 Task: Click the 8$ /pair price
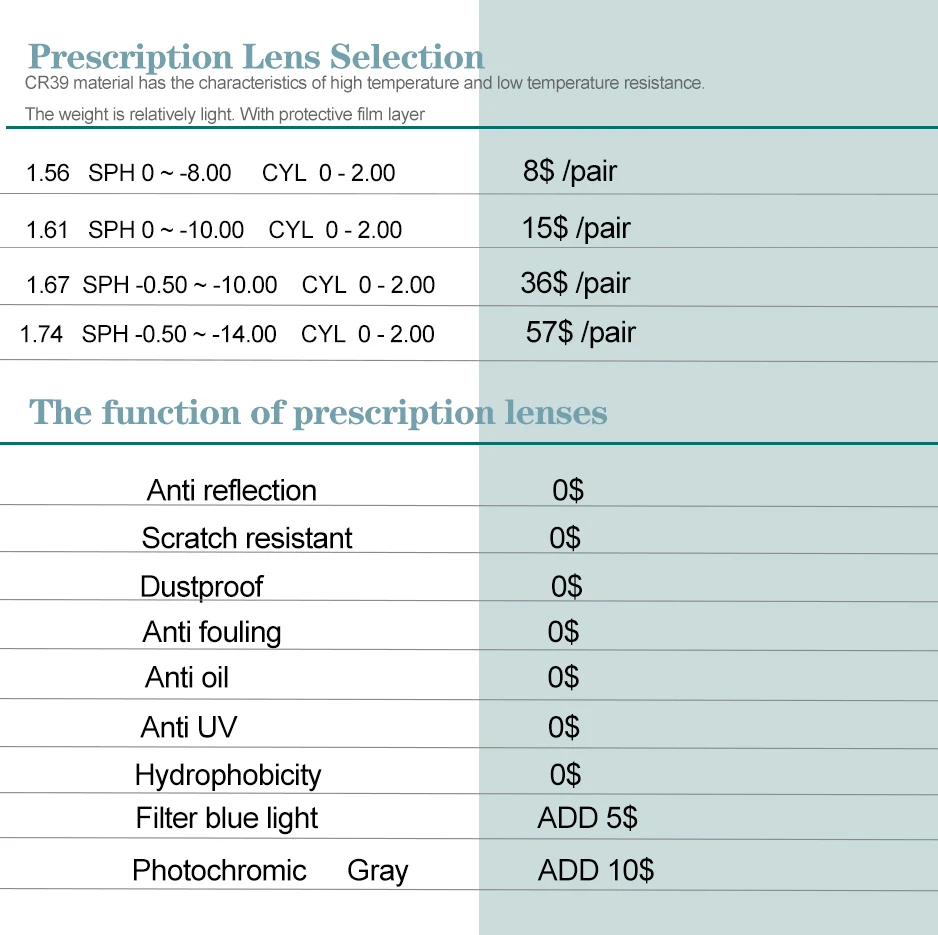pyautogui.click(x=569, y=171)
